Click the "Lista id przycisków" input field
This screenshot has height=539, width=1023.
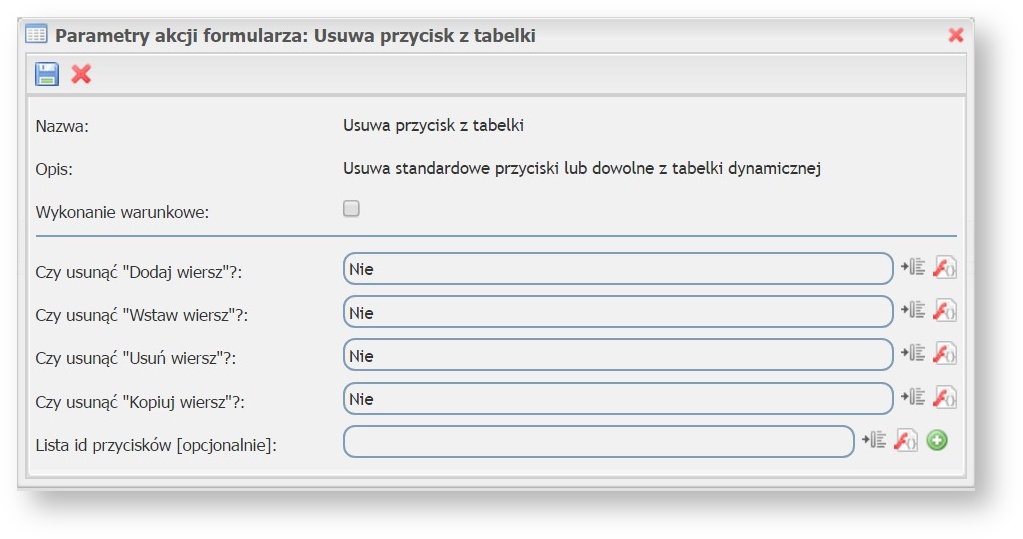pos(598,441)
